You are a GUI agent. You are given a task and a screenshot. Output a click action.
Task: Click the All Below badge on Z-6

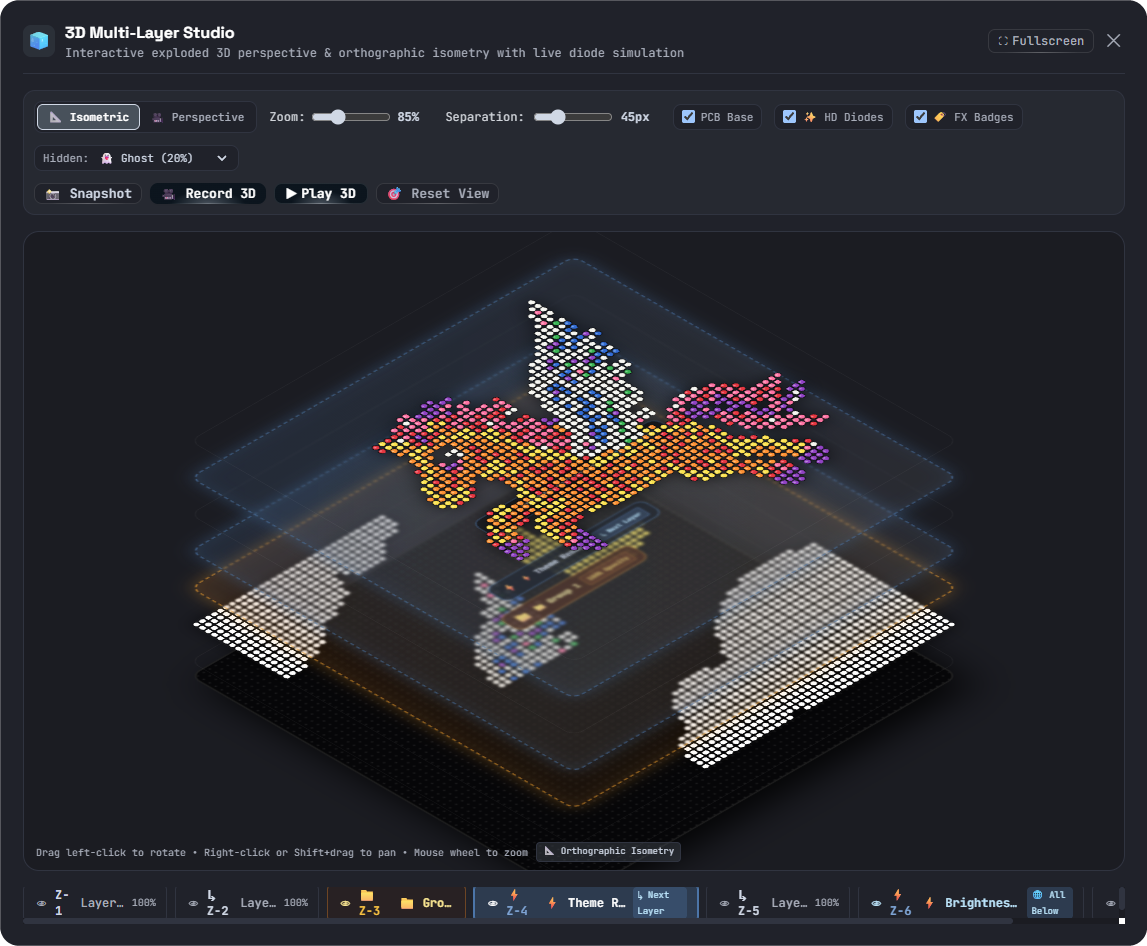[1050, 903]
